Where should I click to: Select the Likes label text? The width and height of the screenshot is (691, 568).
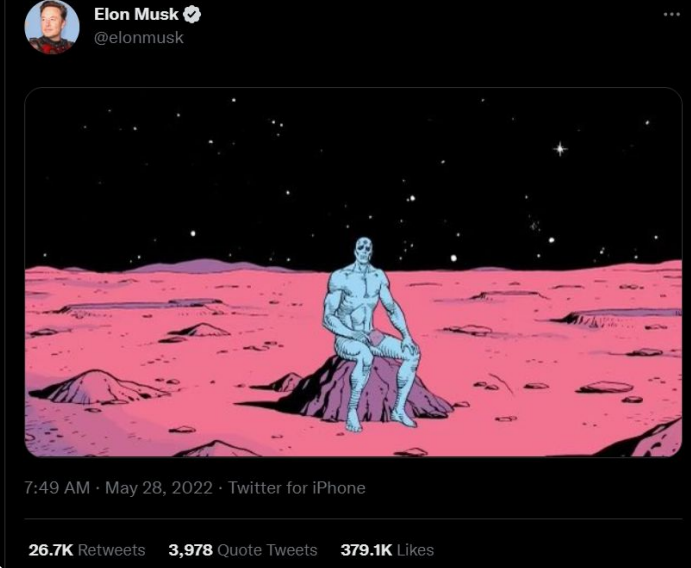click(x=415, y=550)
